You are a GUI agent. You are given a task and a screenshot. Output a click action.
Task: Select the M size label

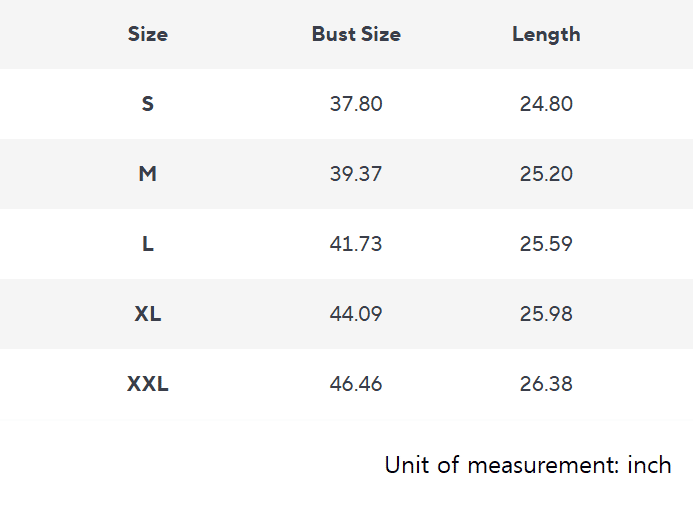[x=148, y=174]
